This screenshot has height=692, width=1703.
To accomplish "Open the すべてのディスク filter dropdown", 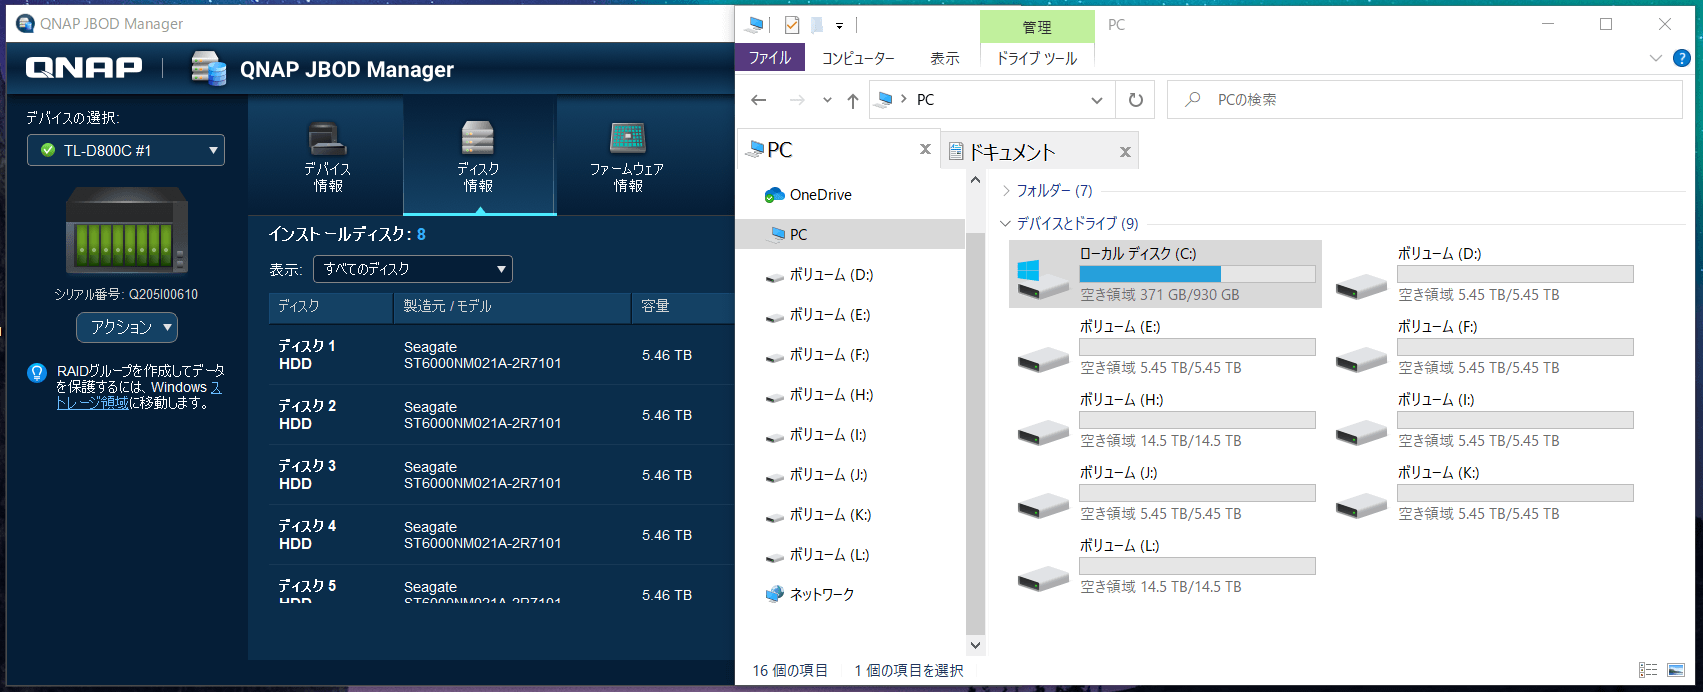I will pyautogui.click(x=412, y=269).
